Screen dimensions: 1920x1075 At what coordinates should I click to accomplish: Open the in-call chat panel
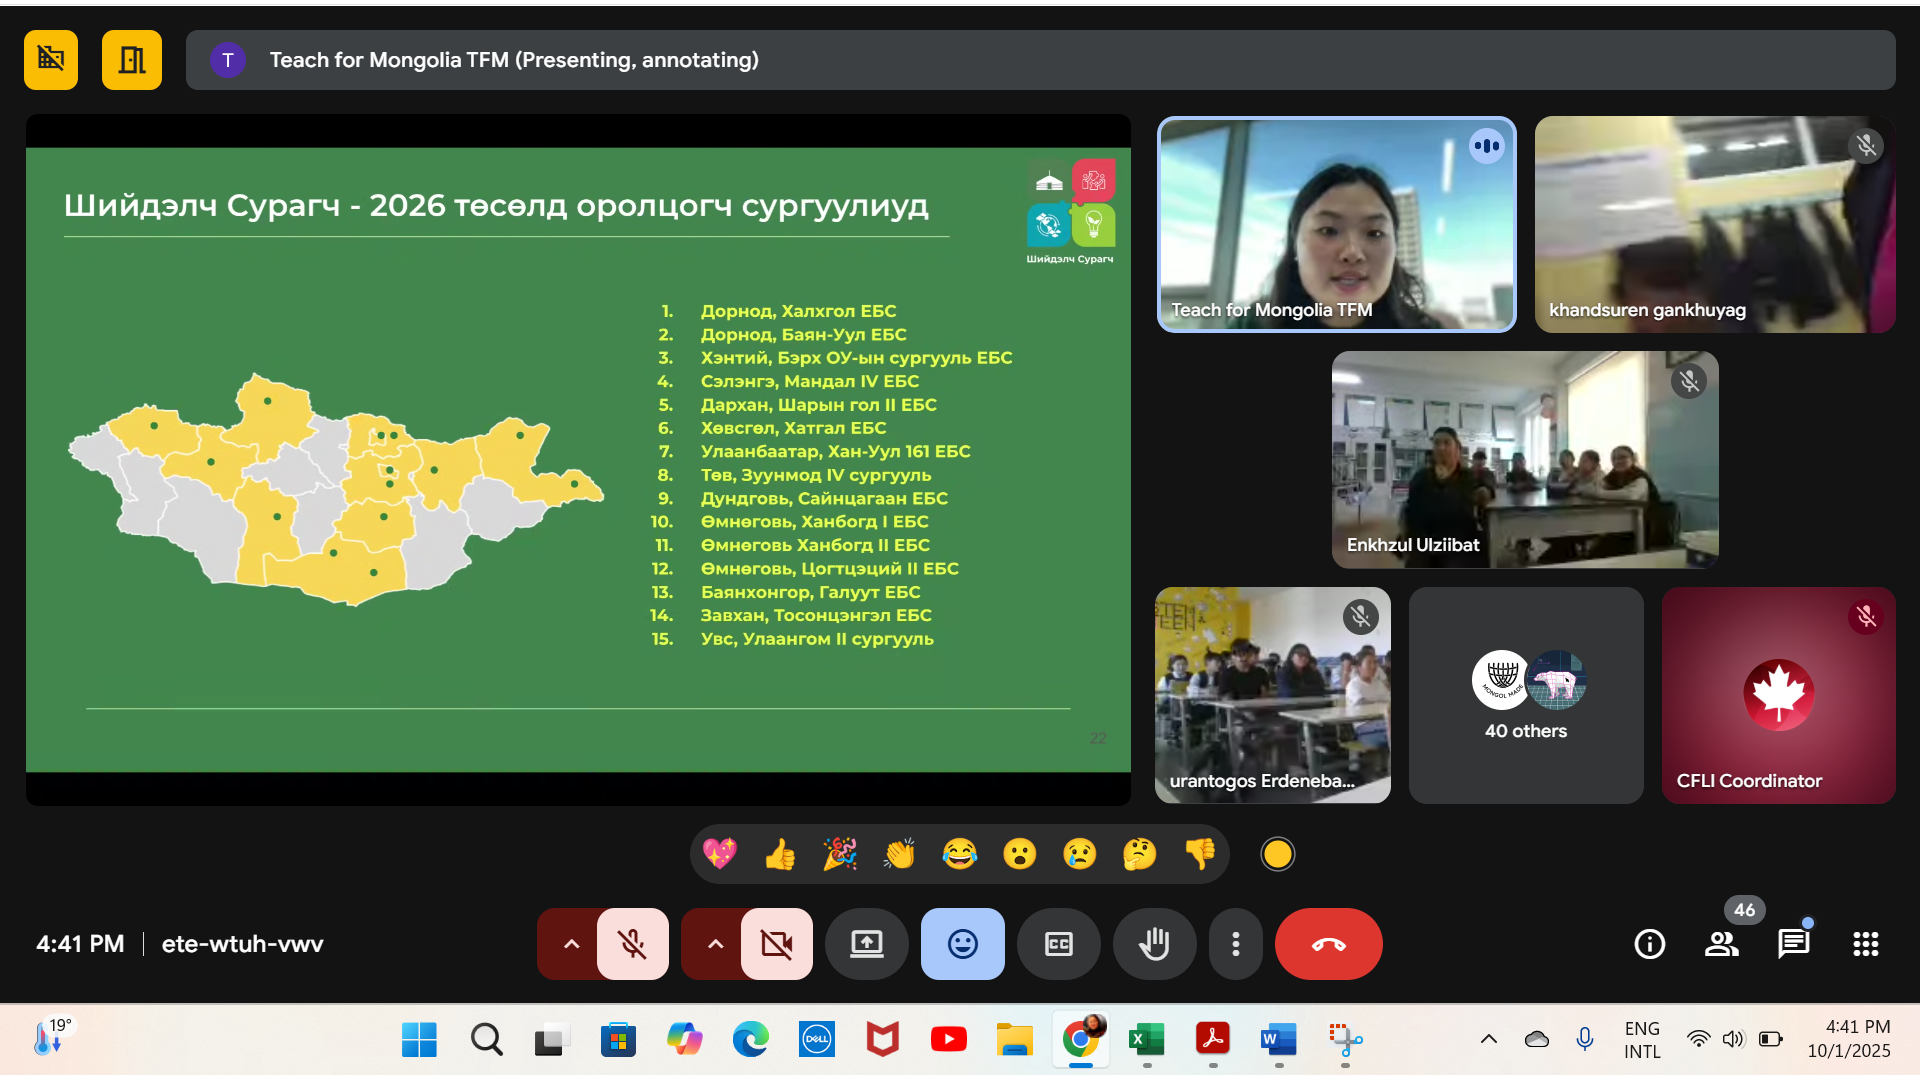1793,943
